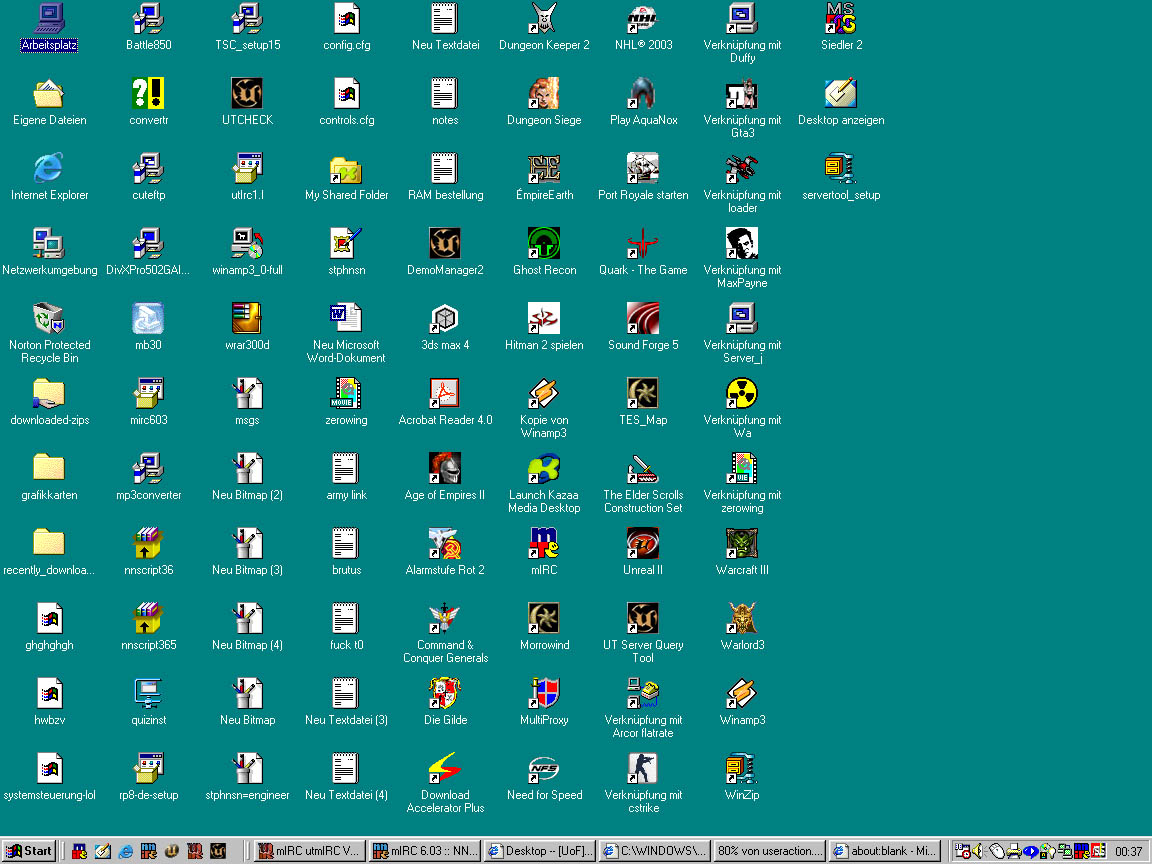Open Acrobat Reader 4.0 icon

click(445, 393)
